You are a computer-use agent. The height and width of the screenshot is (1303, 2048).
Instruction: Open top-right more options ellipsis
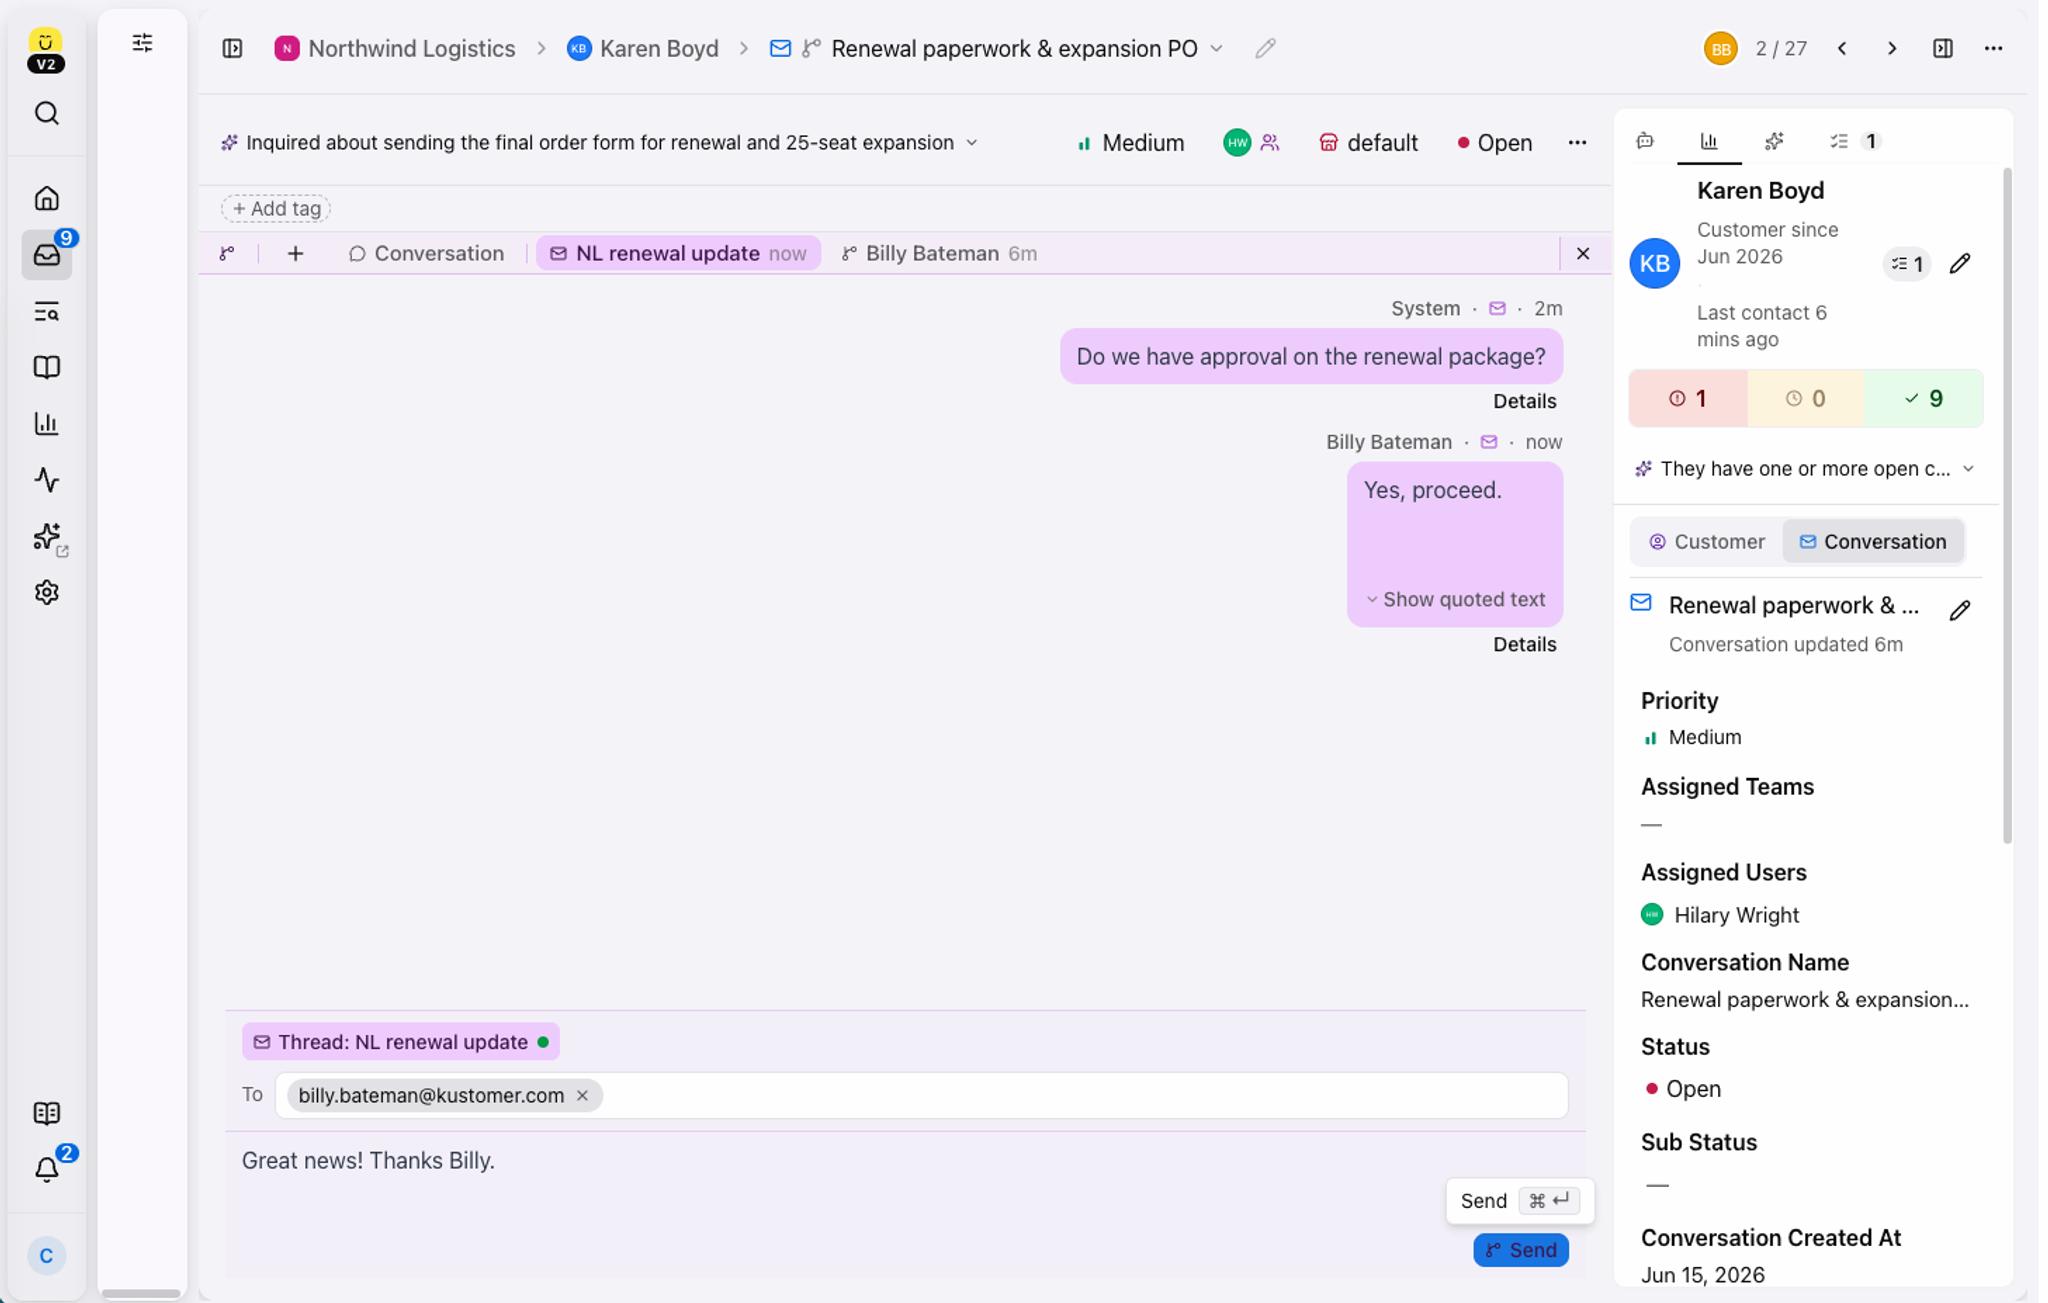pos(1993,48)
